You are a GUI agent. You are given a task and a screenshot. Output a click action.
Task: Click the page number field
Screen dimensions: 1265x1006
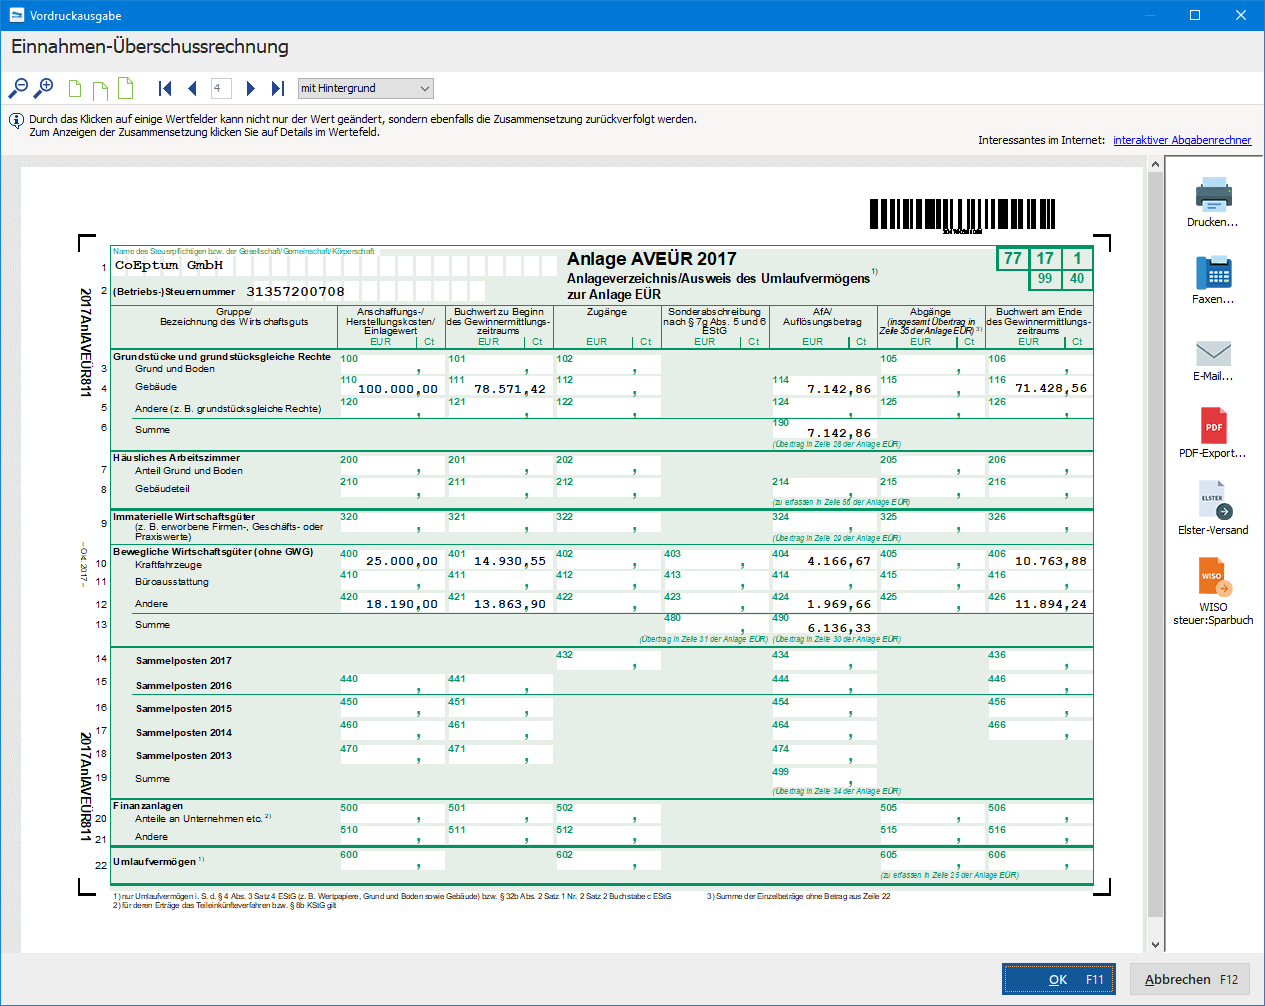(221, 88)
